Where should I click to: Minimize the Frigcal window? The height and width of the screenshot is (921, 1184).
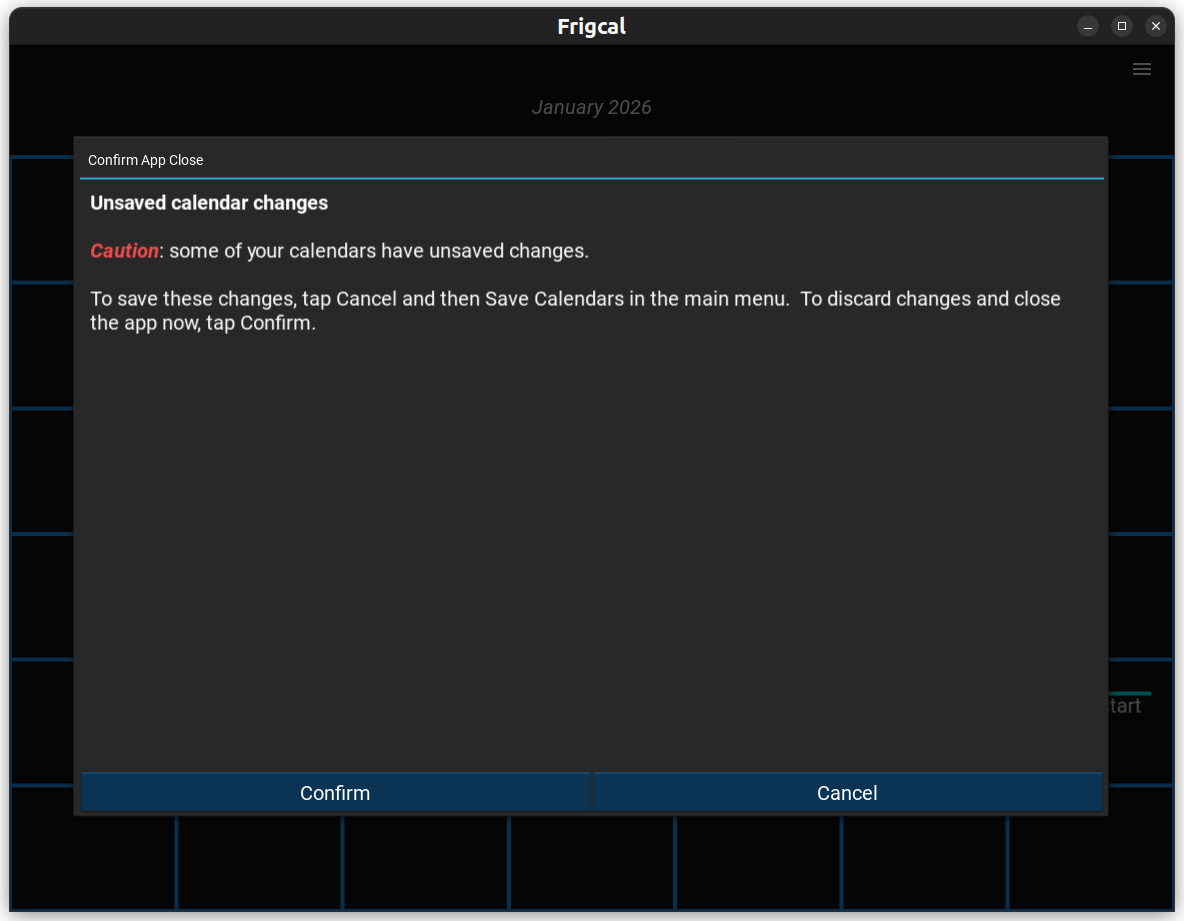tap(1088, 26)
